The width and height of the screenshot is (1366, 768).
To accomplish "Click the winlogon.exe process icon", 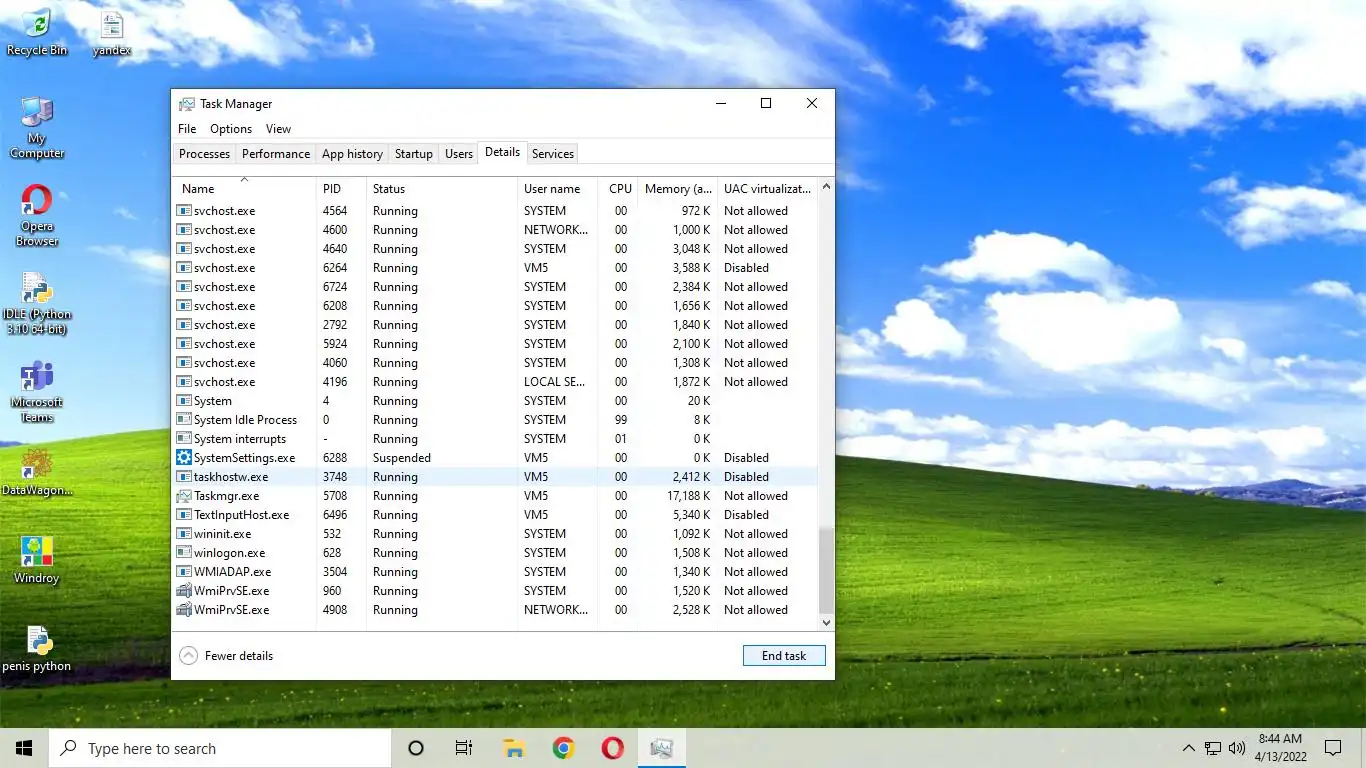I will 184,553.
